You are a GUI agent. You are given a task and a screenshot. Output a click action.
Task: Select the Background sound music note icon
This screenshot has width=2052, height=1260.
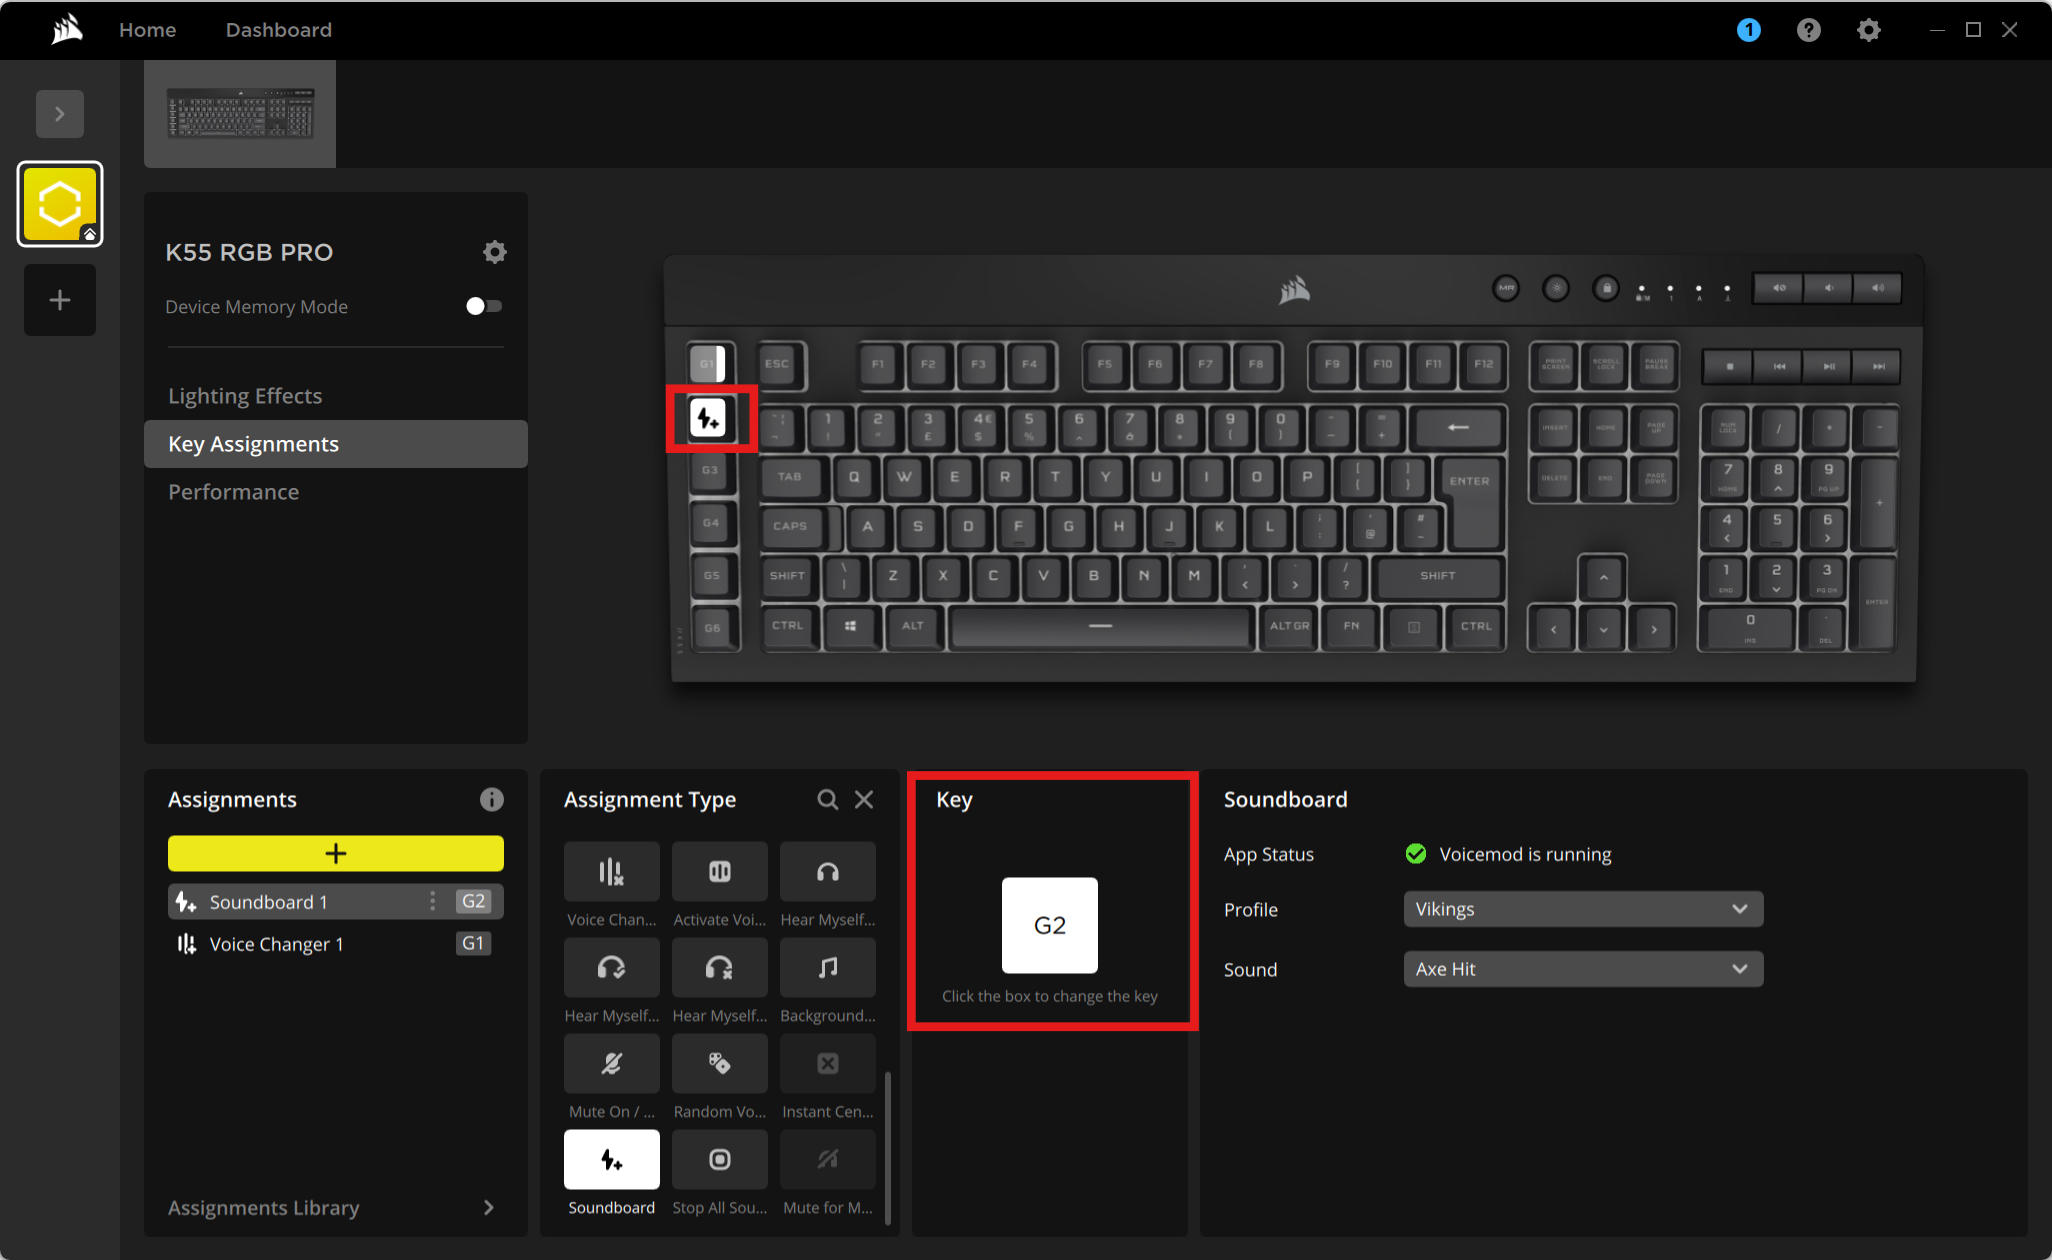point(827,968)
